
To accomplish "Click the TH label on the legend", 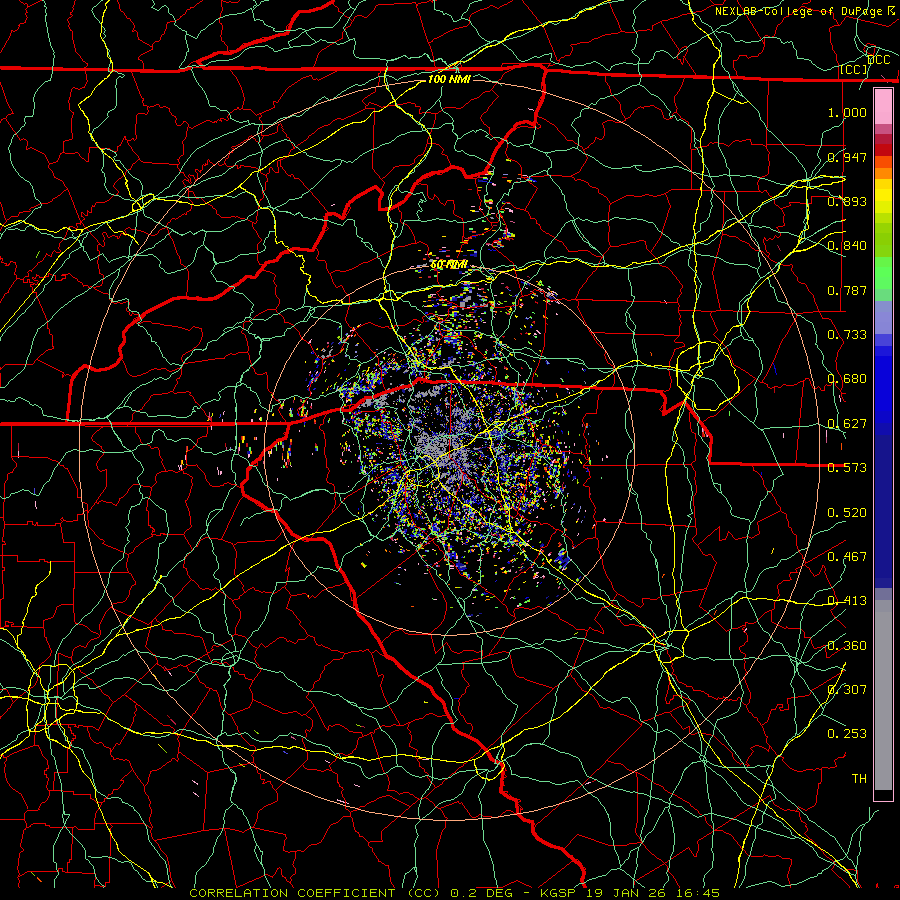I will [859, 779].
